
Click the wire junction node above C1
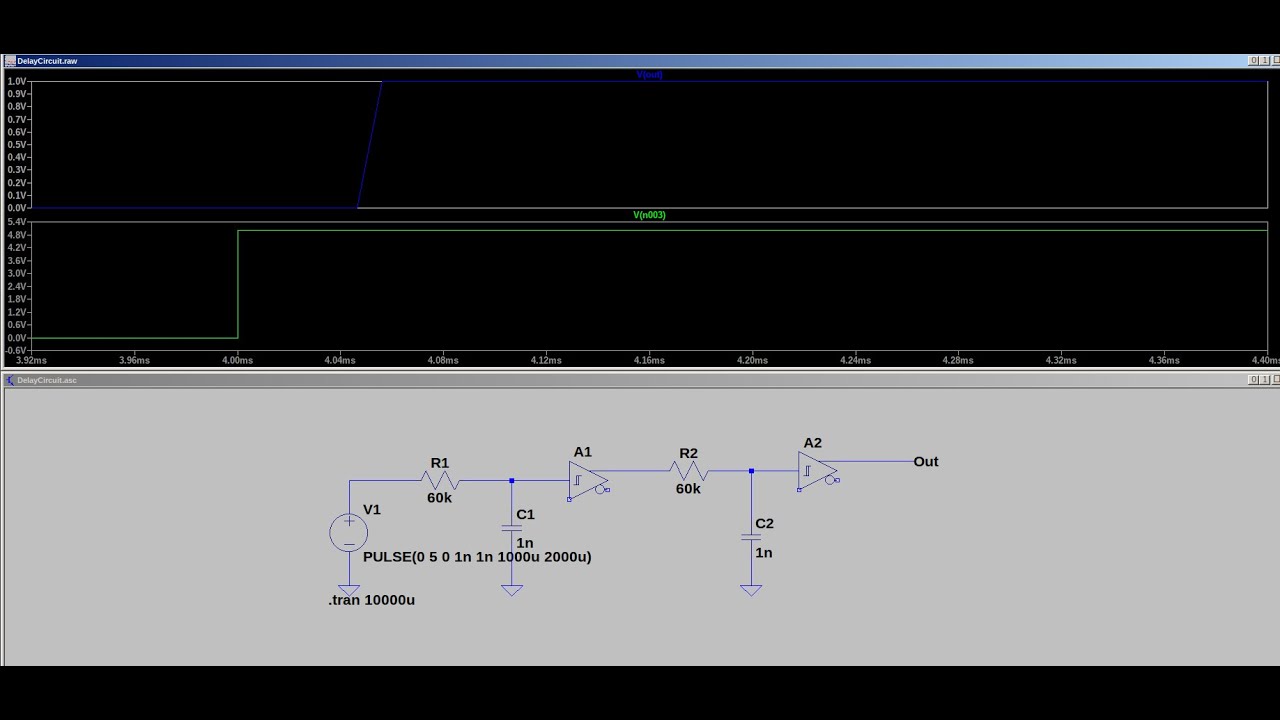click(x=512, y=480)
